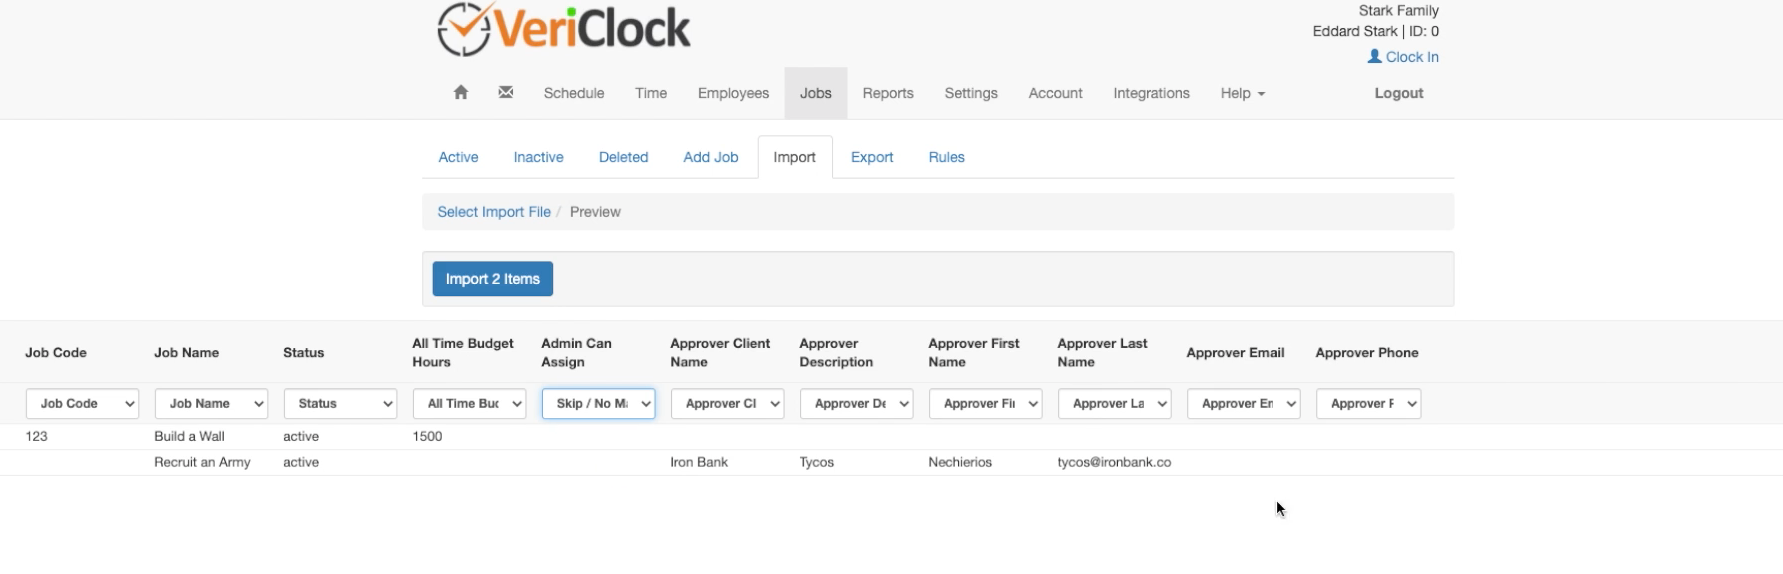Click the home icon in navigation bar

[x=460, y=93]
